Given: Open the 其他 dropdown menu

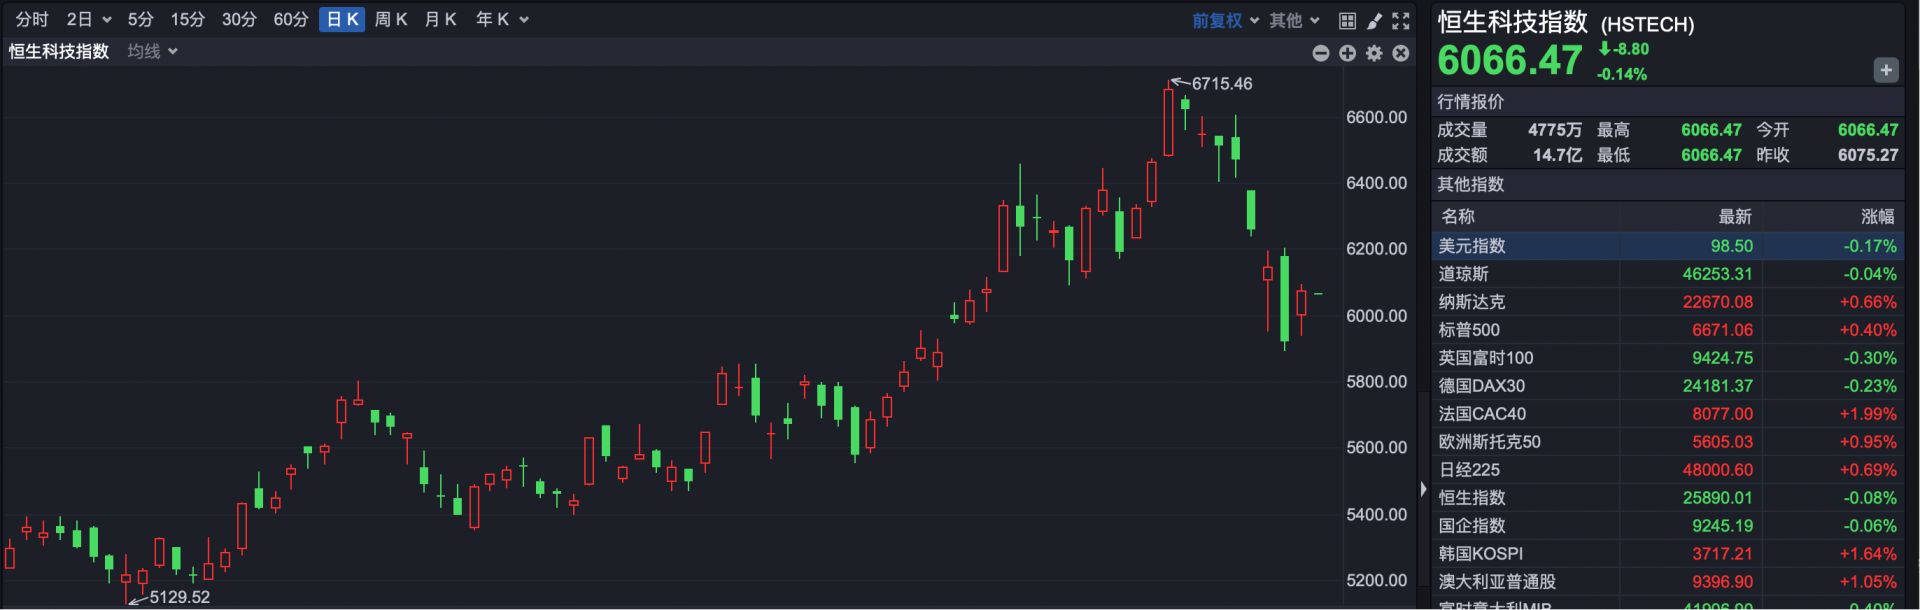Looking at the screenshot, I should click(x=1294, y=20).
